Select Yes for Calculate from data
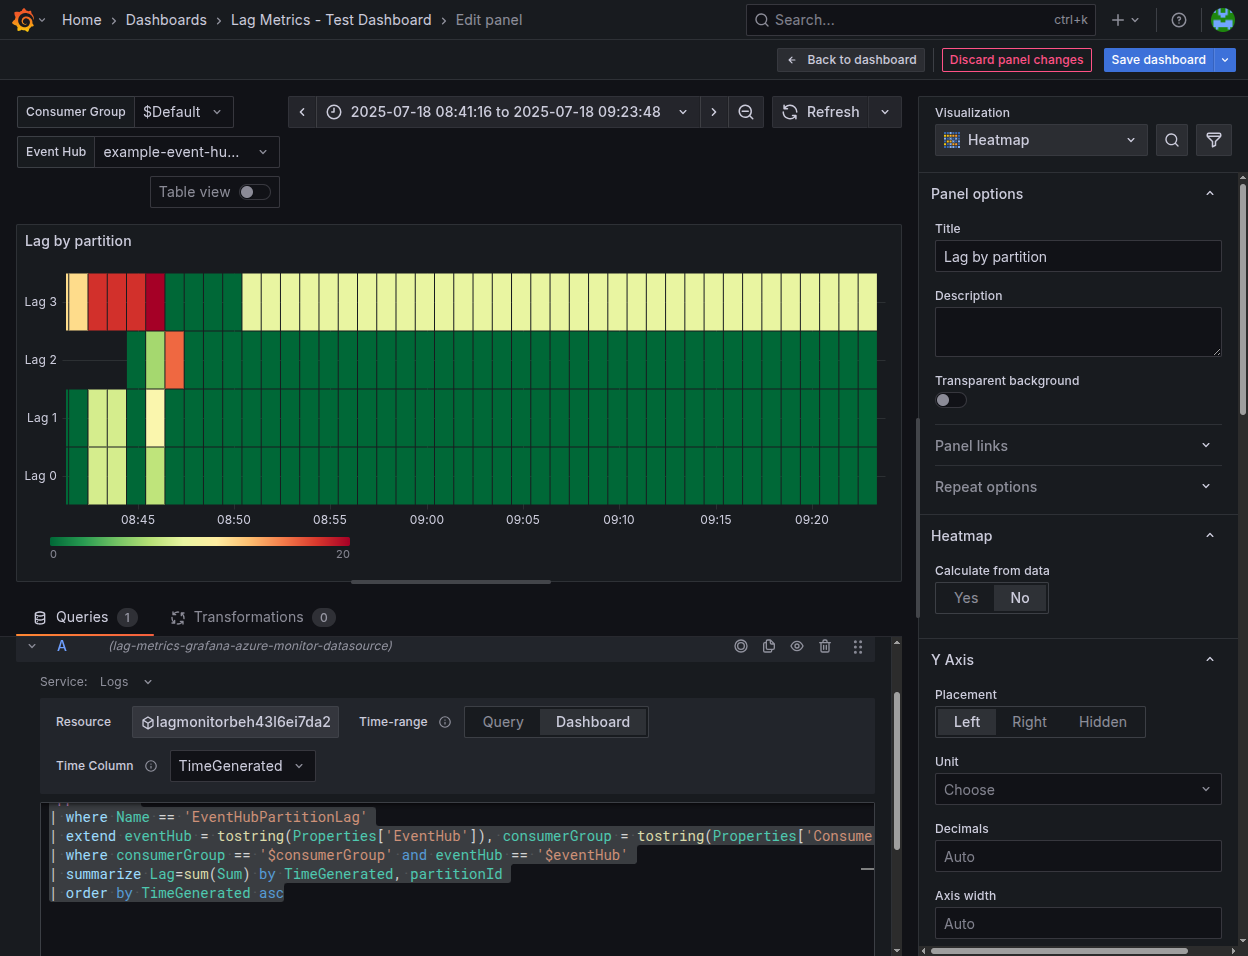Image resolution: width=1248 pixels, height=956 pixels. 966,598
